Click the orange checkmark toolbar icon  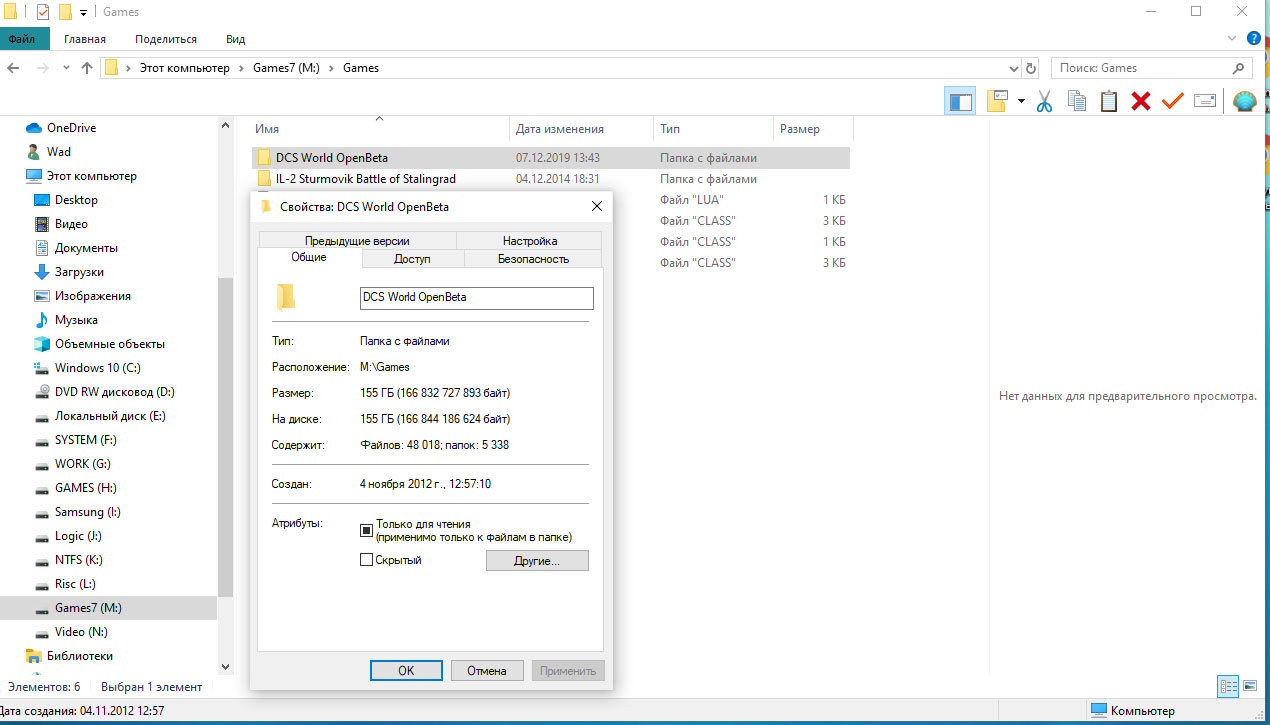point(1173,101)
